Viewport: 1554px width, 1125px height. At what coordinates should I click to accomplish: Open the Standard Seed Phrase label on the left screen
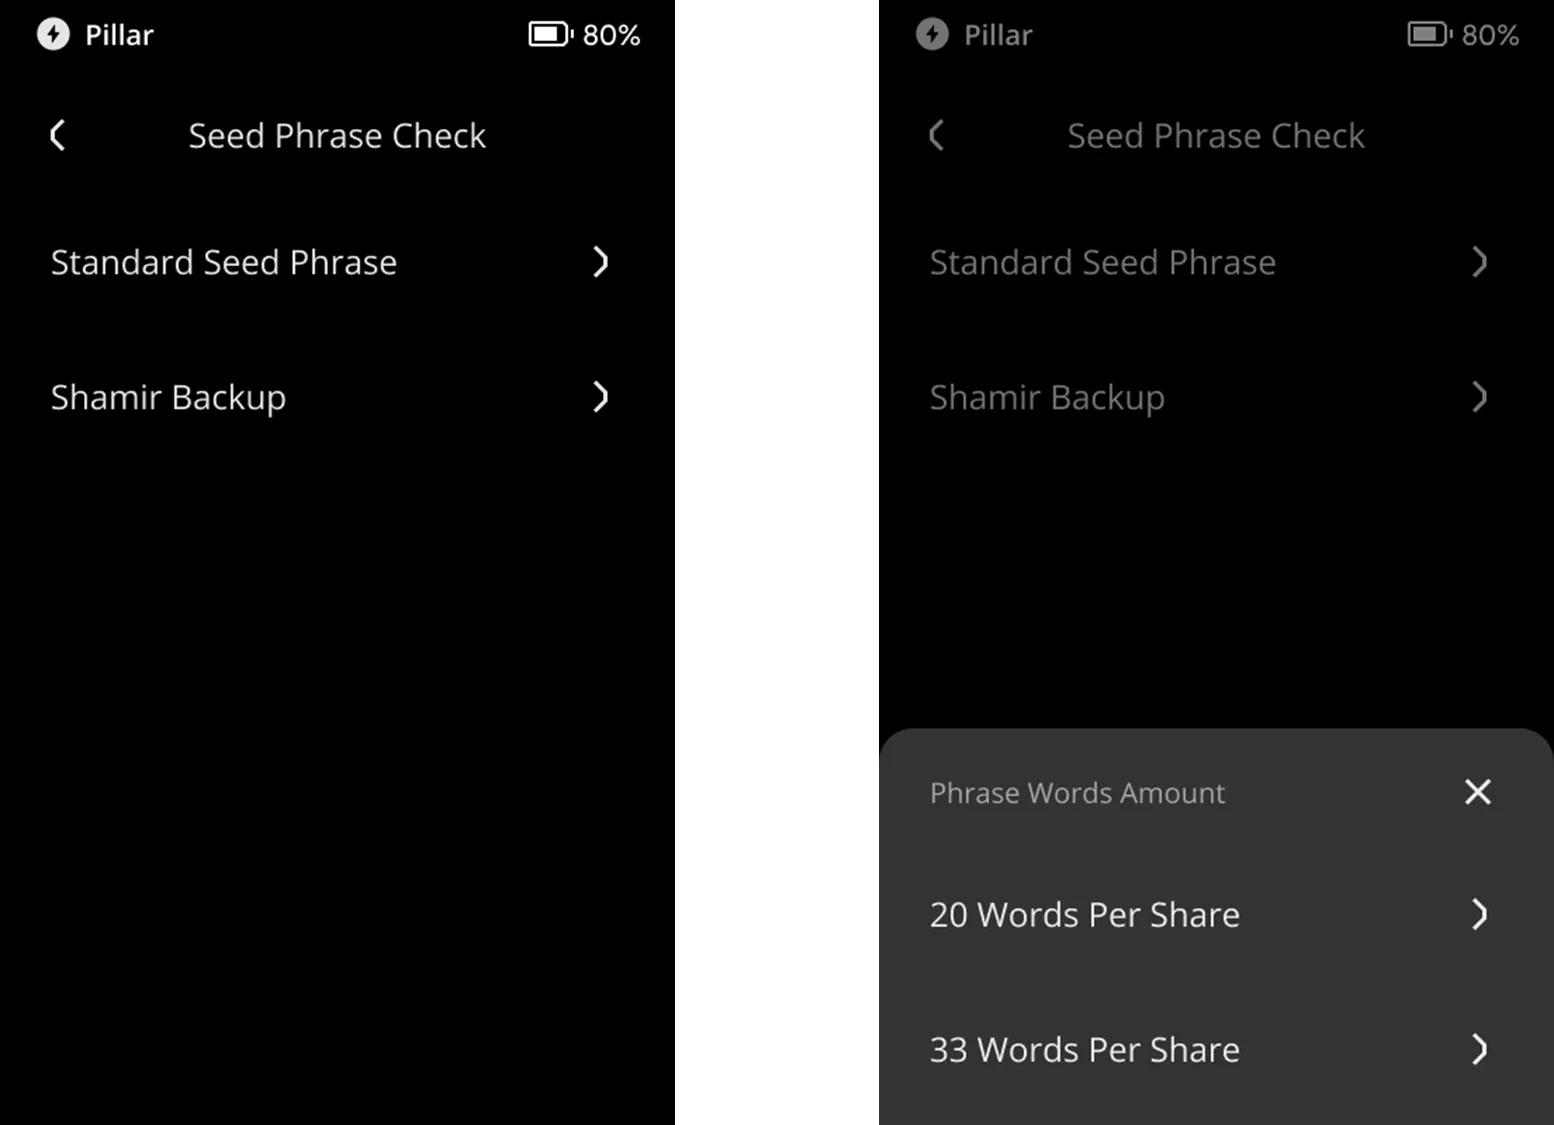coord(224,262)
